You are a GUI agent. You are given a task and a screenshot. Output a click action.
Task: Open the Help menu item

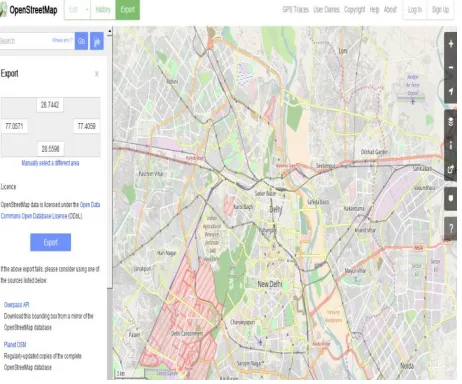click(x=374, y=10)
